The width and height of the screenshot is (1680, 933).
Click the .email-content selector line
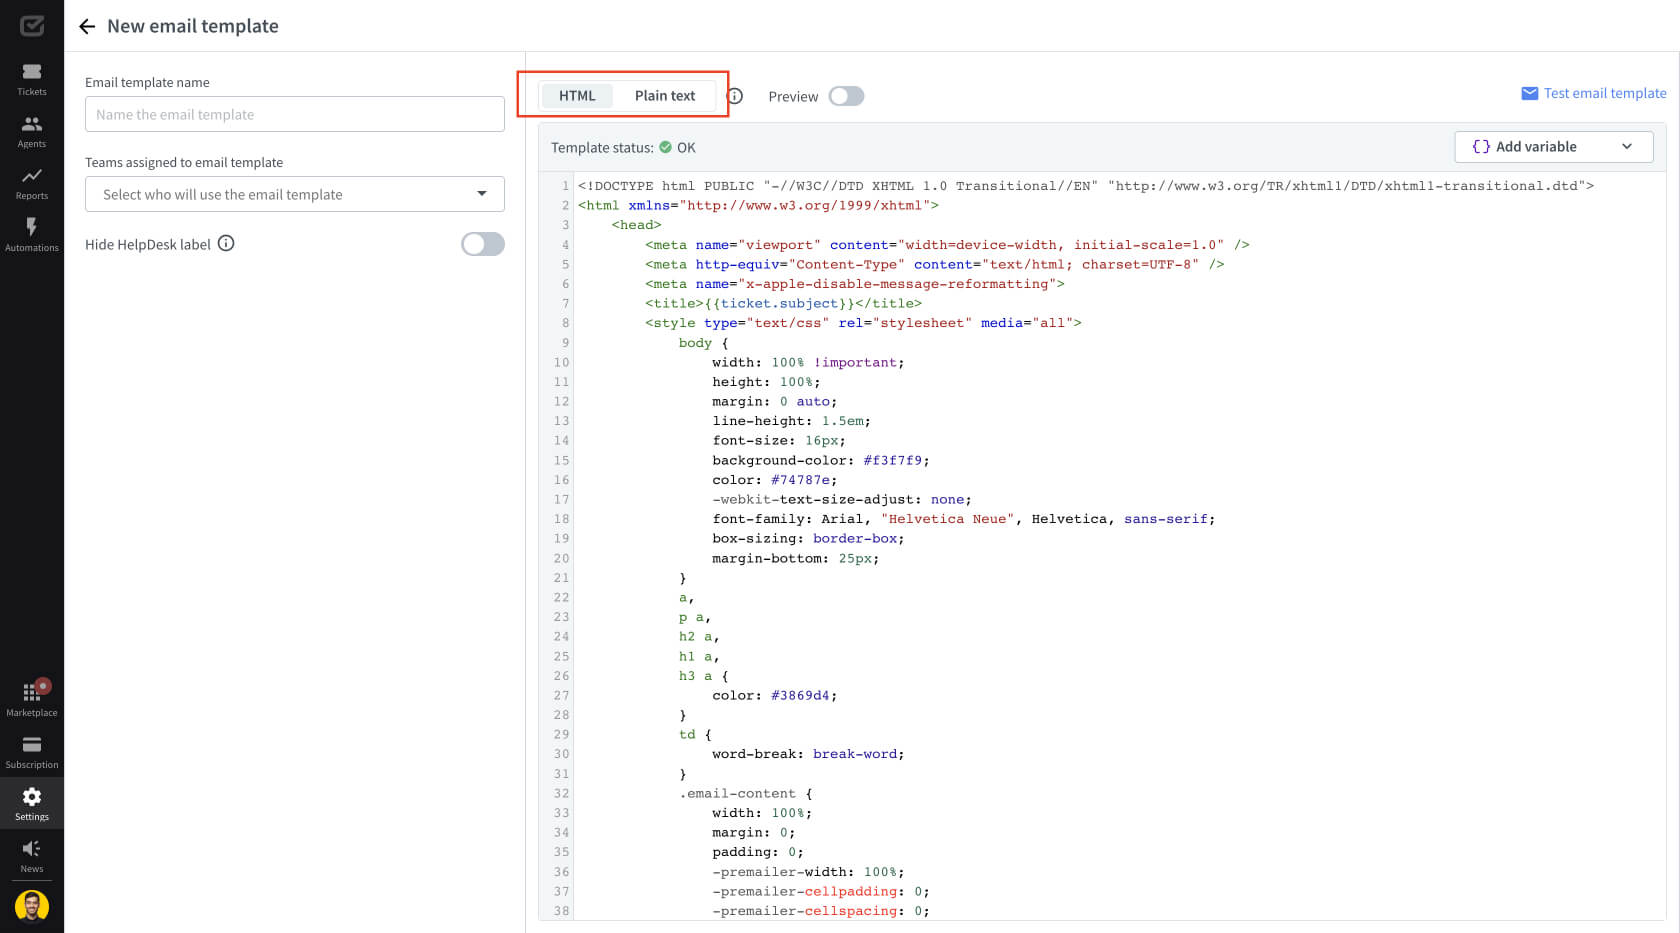[746, 793]
